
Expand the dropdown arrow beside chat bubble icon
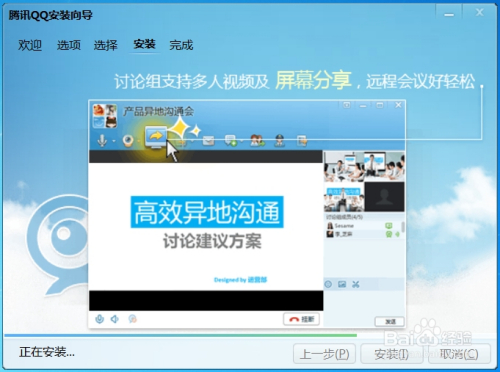pos(241,141)
